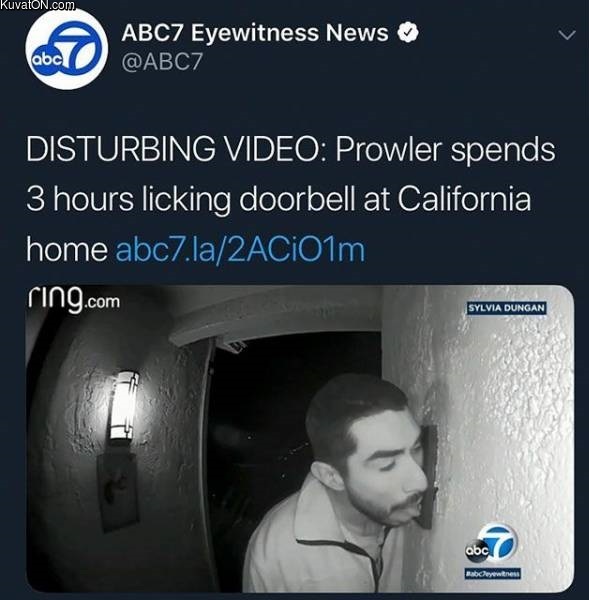Viewport: 589px width, 600px height.
Task: Click the tweet headline text
Action: coord(290,199)
